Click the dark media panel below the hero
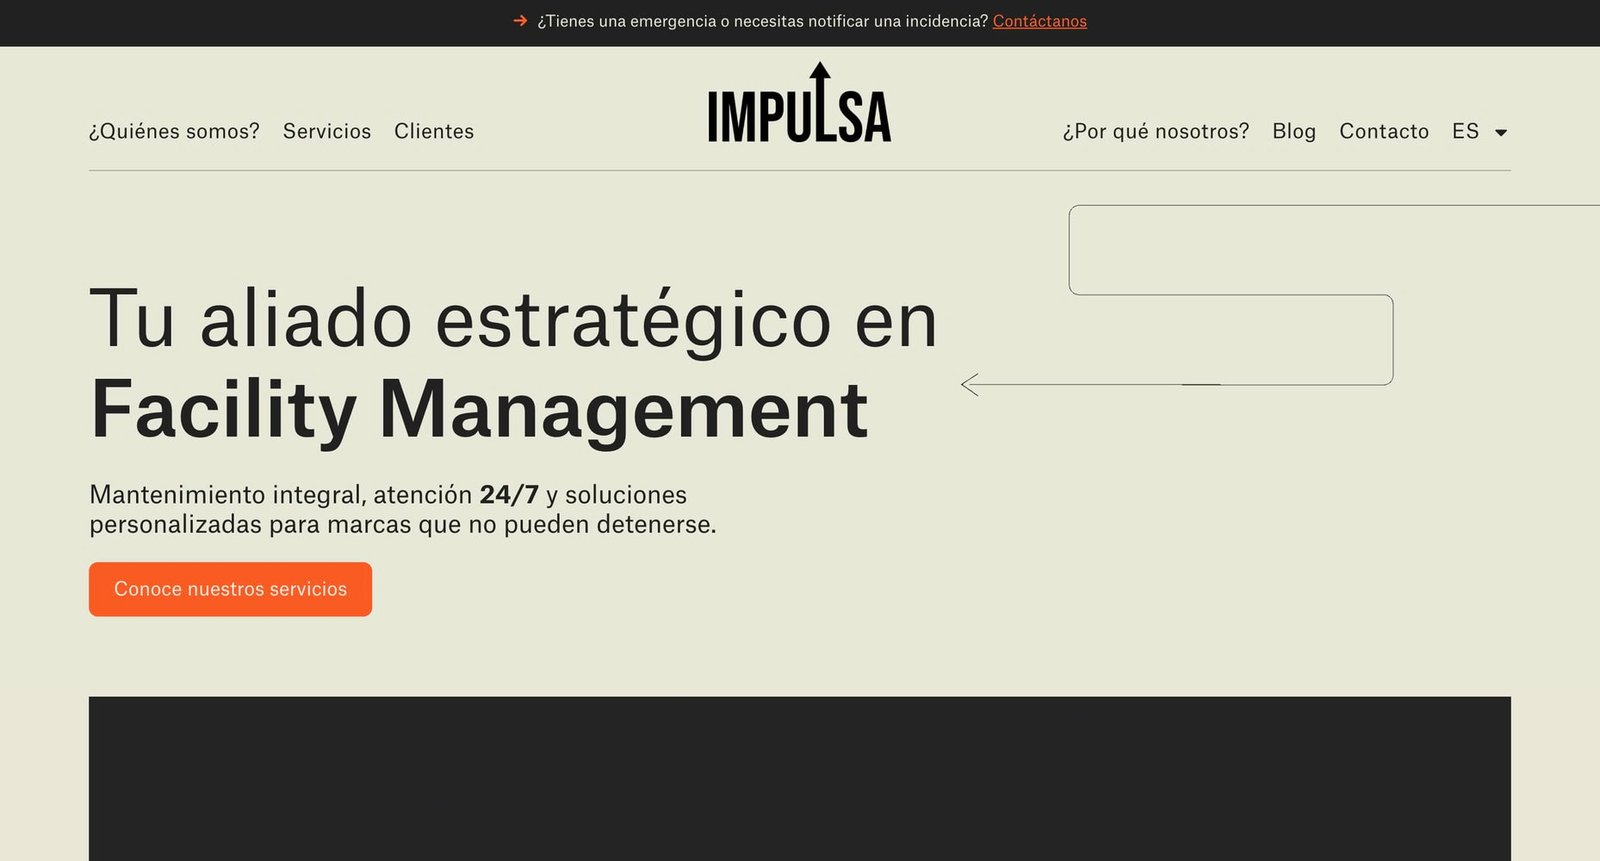The image size is (1600, 861). (x=800, y=778)
